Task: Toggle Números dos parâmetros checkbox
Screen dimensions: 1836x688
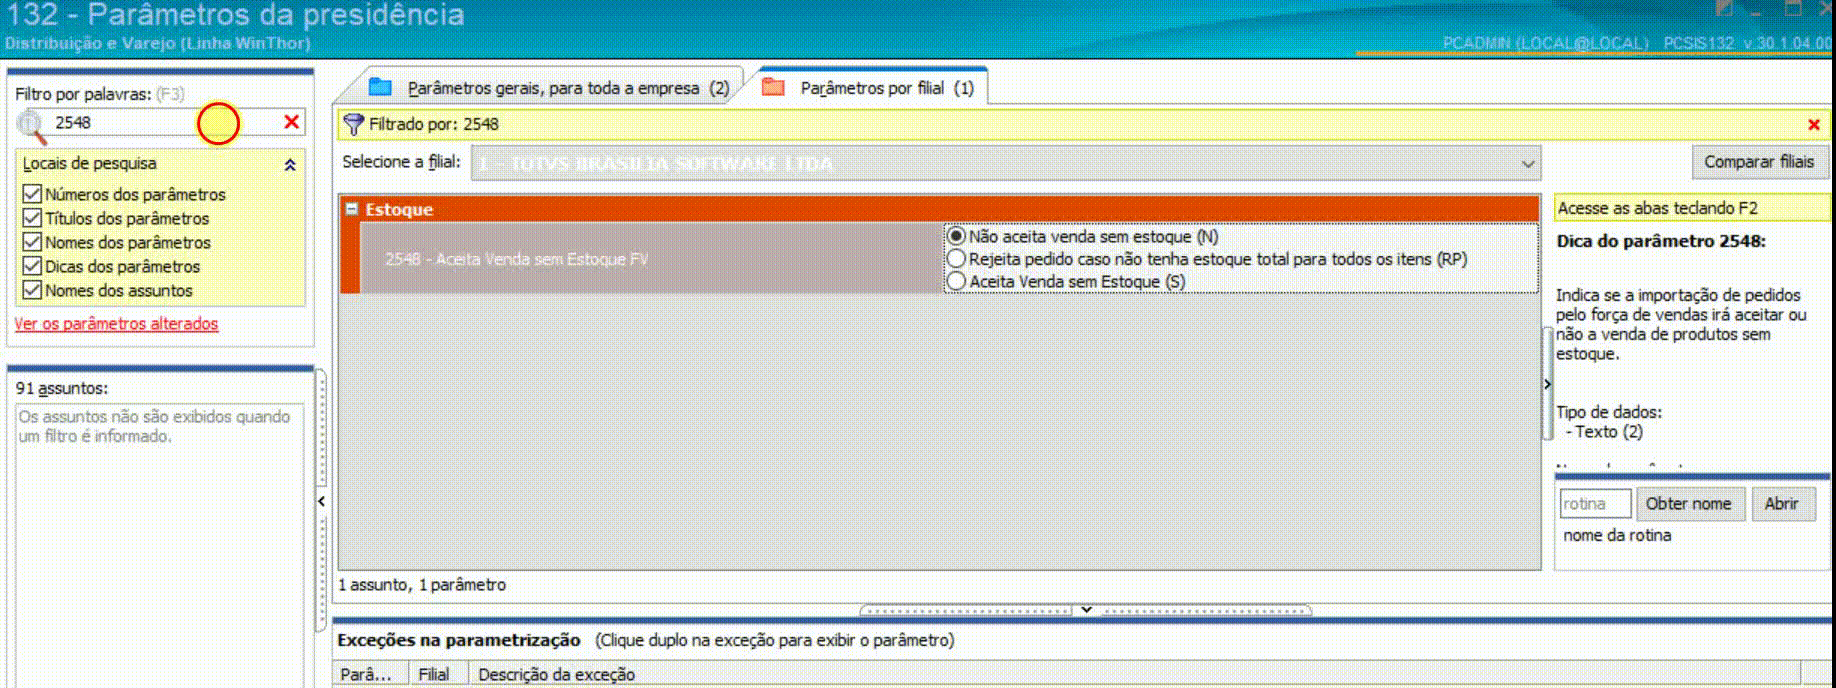Action: click(32, 194)
